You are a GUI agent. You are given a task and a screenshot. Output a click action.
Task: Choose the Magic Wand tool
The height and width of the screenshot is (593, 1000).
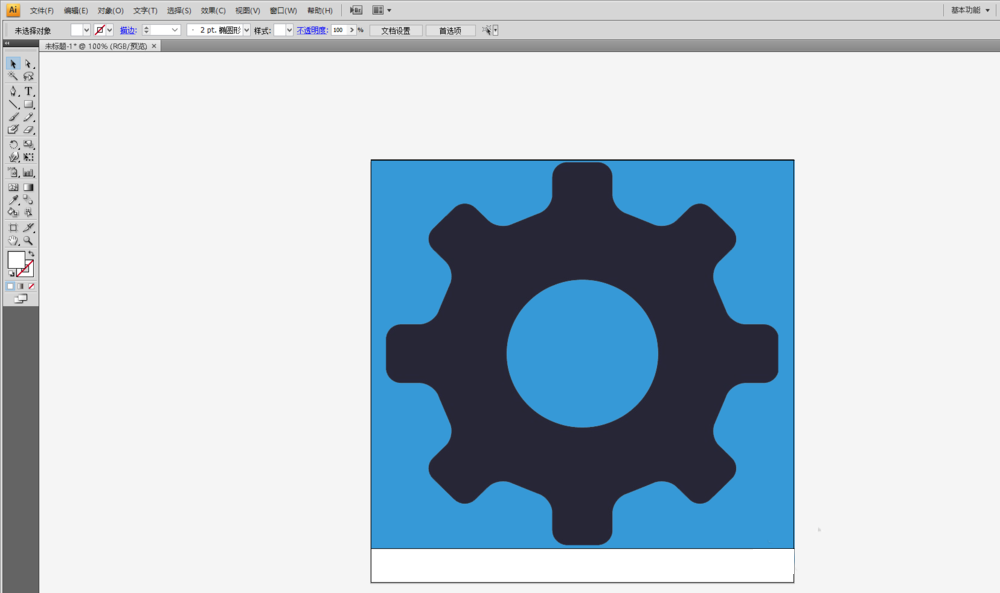click(x=13, y=77)
